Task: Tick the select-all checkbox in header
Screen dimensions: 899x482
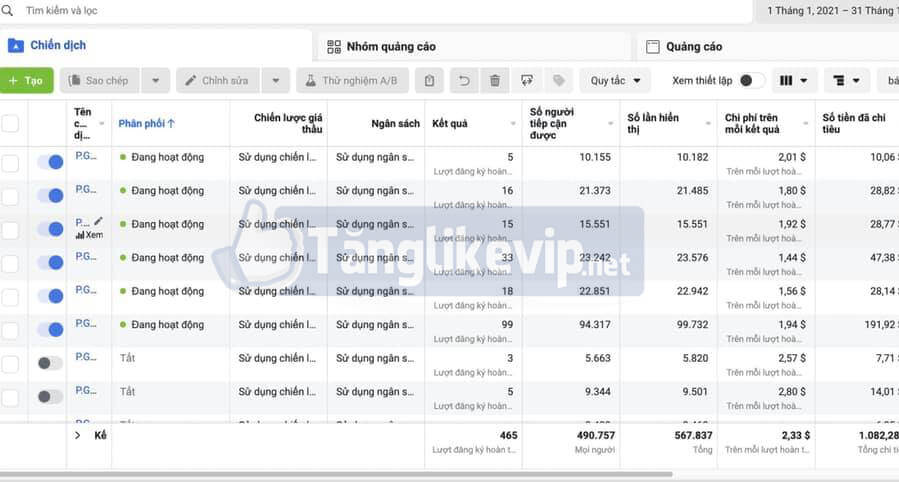Action: point(10,124)
